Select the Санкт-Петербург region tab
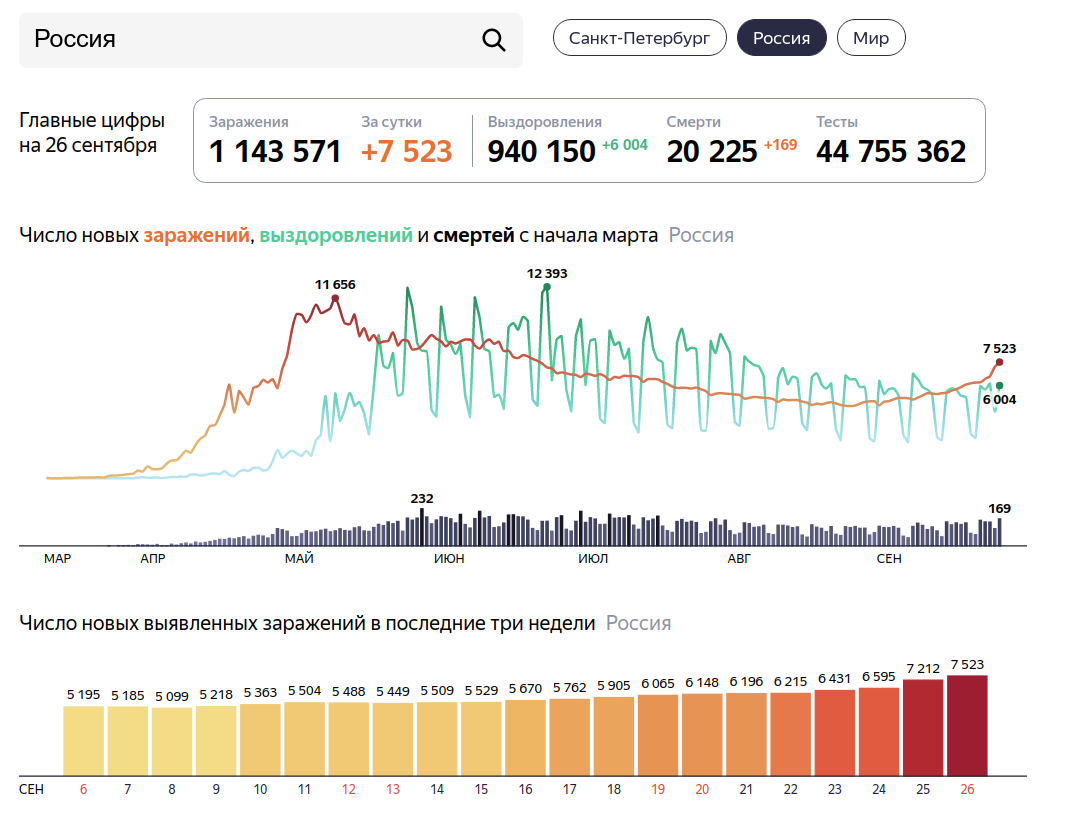Image resolution: width=1065 pixels, height=819 pixels. (x=639, y=39)
